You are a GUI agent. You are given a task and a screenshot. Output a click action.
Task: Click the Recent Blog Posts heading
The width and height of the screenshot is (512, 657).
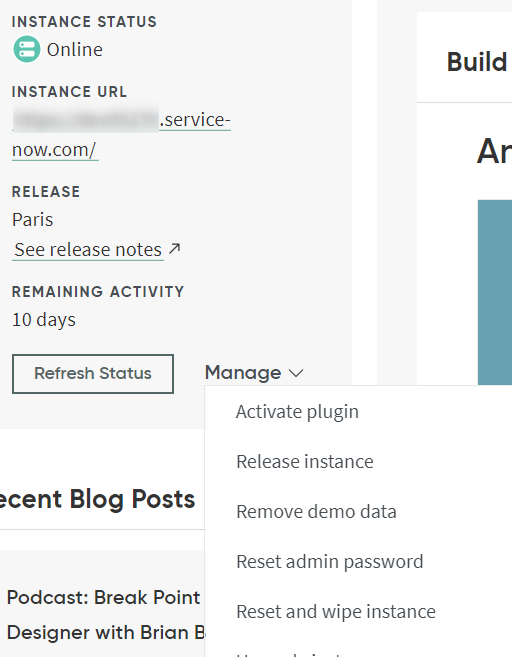coord(97,499)
